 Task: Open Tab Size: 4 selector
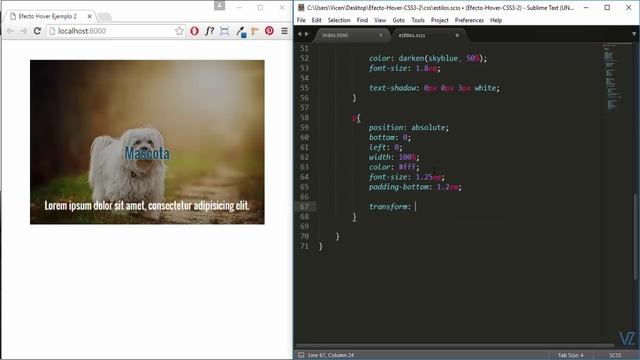click(571, 355)
